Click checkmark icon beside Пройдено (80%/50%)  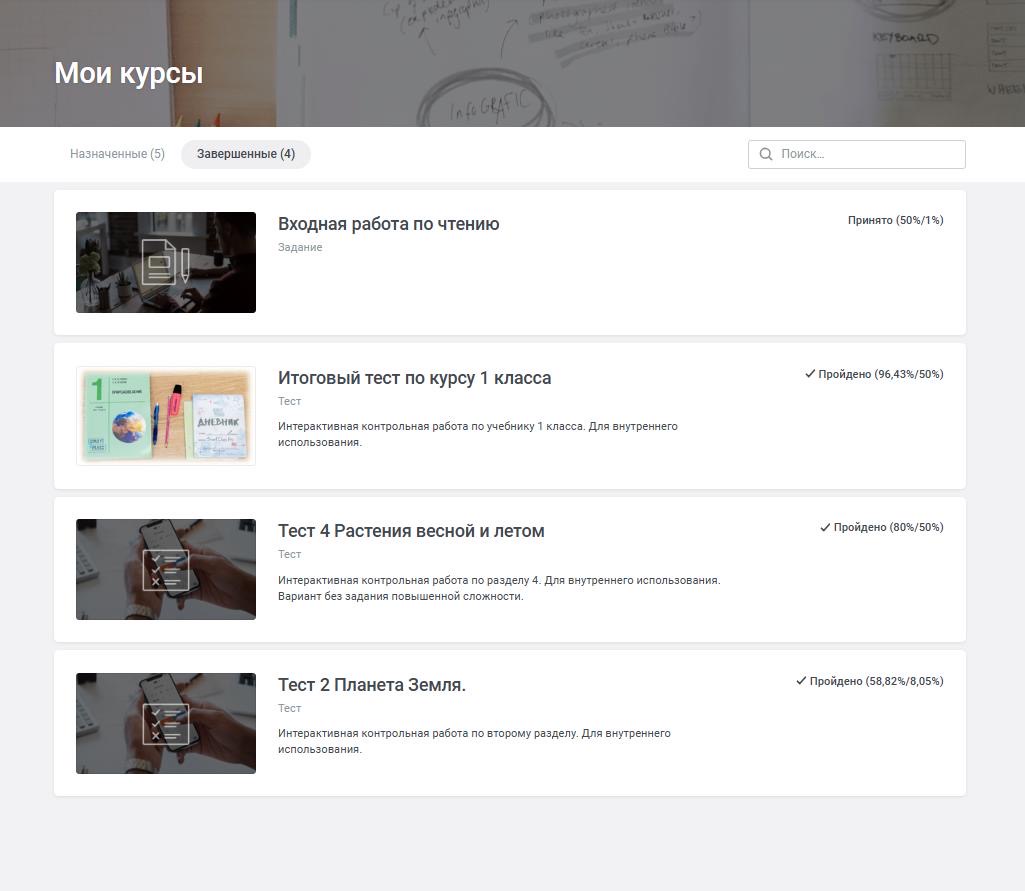click(825, 527)
